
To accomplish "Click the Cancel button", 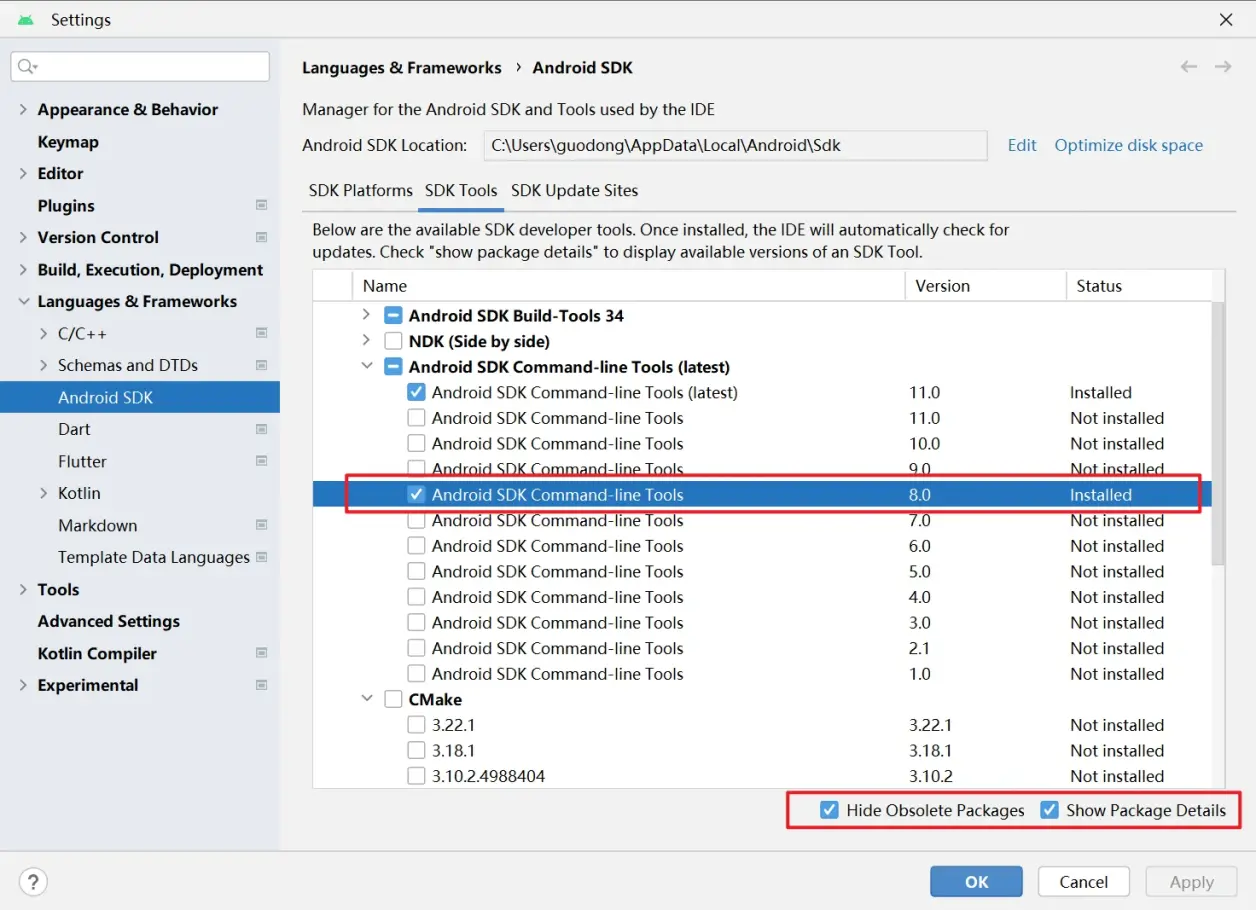I will tap(1083, 881).
